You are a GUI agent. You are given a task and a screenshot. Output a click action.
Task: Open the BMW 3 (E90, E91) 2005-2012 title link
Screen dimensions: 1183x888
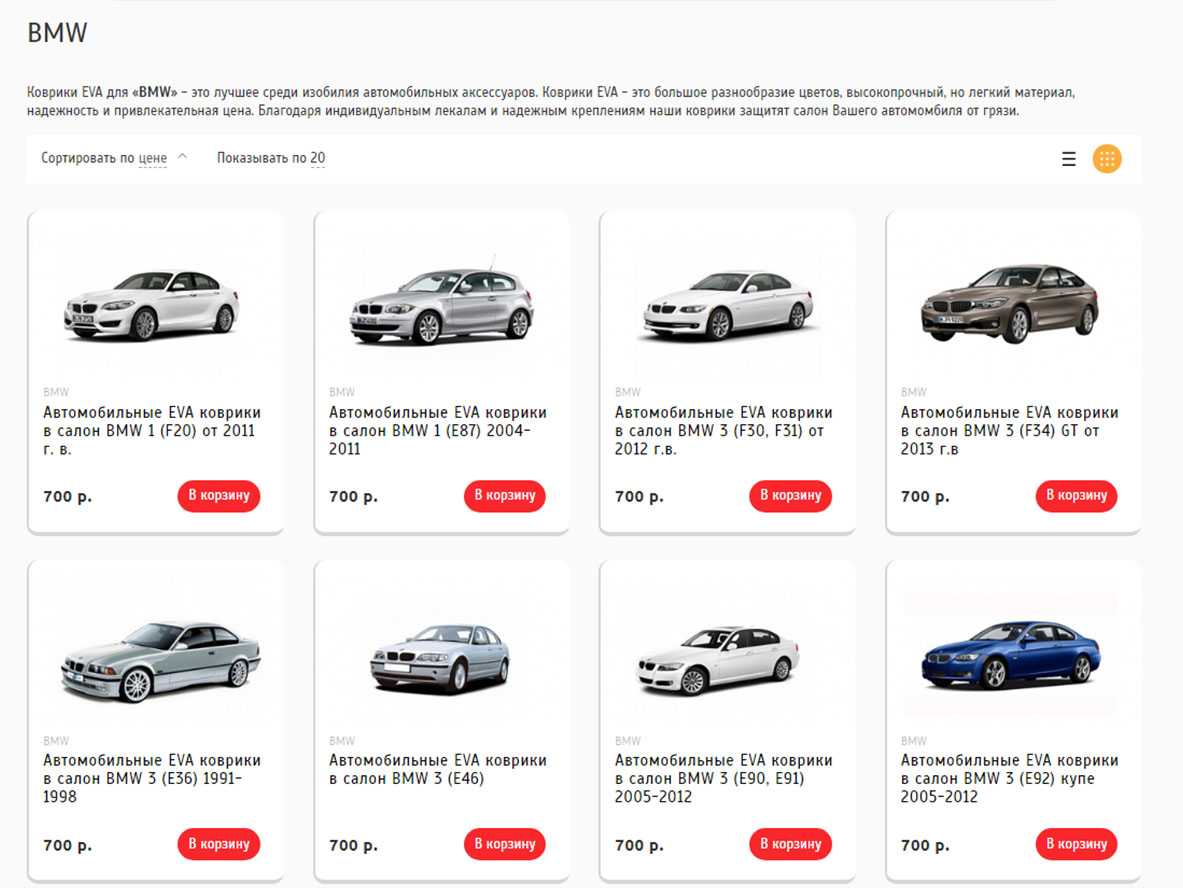pyautogui.click(x=723, y=779)
